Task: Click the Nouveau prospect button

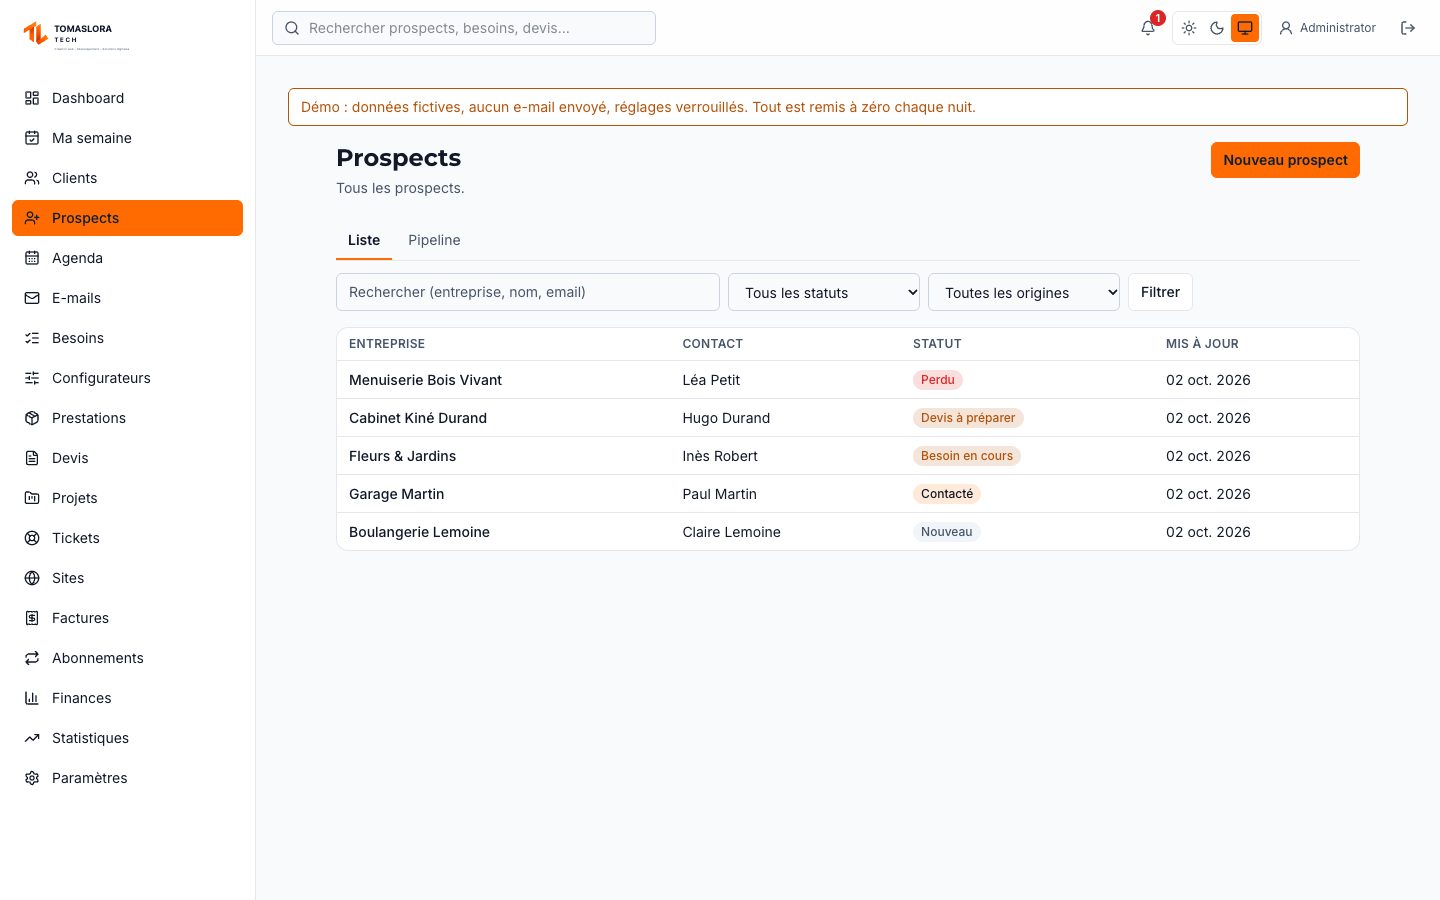Action: pos(1285,160)
